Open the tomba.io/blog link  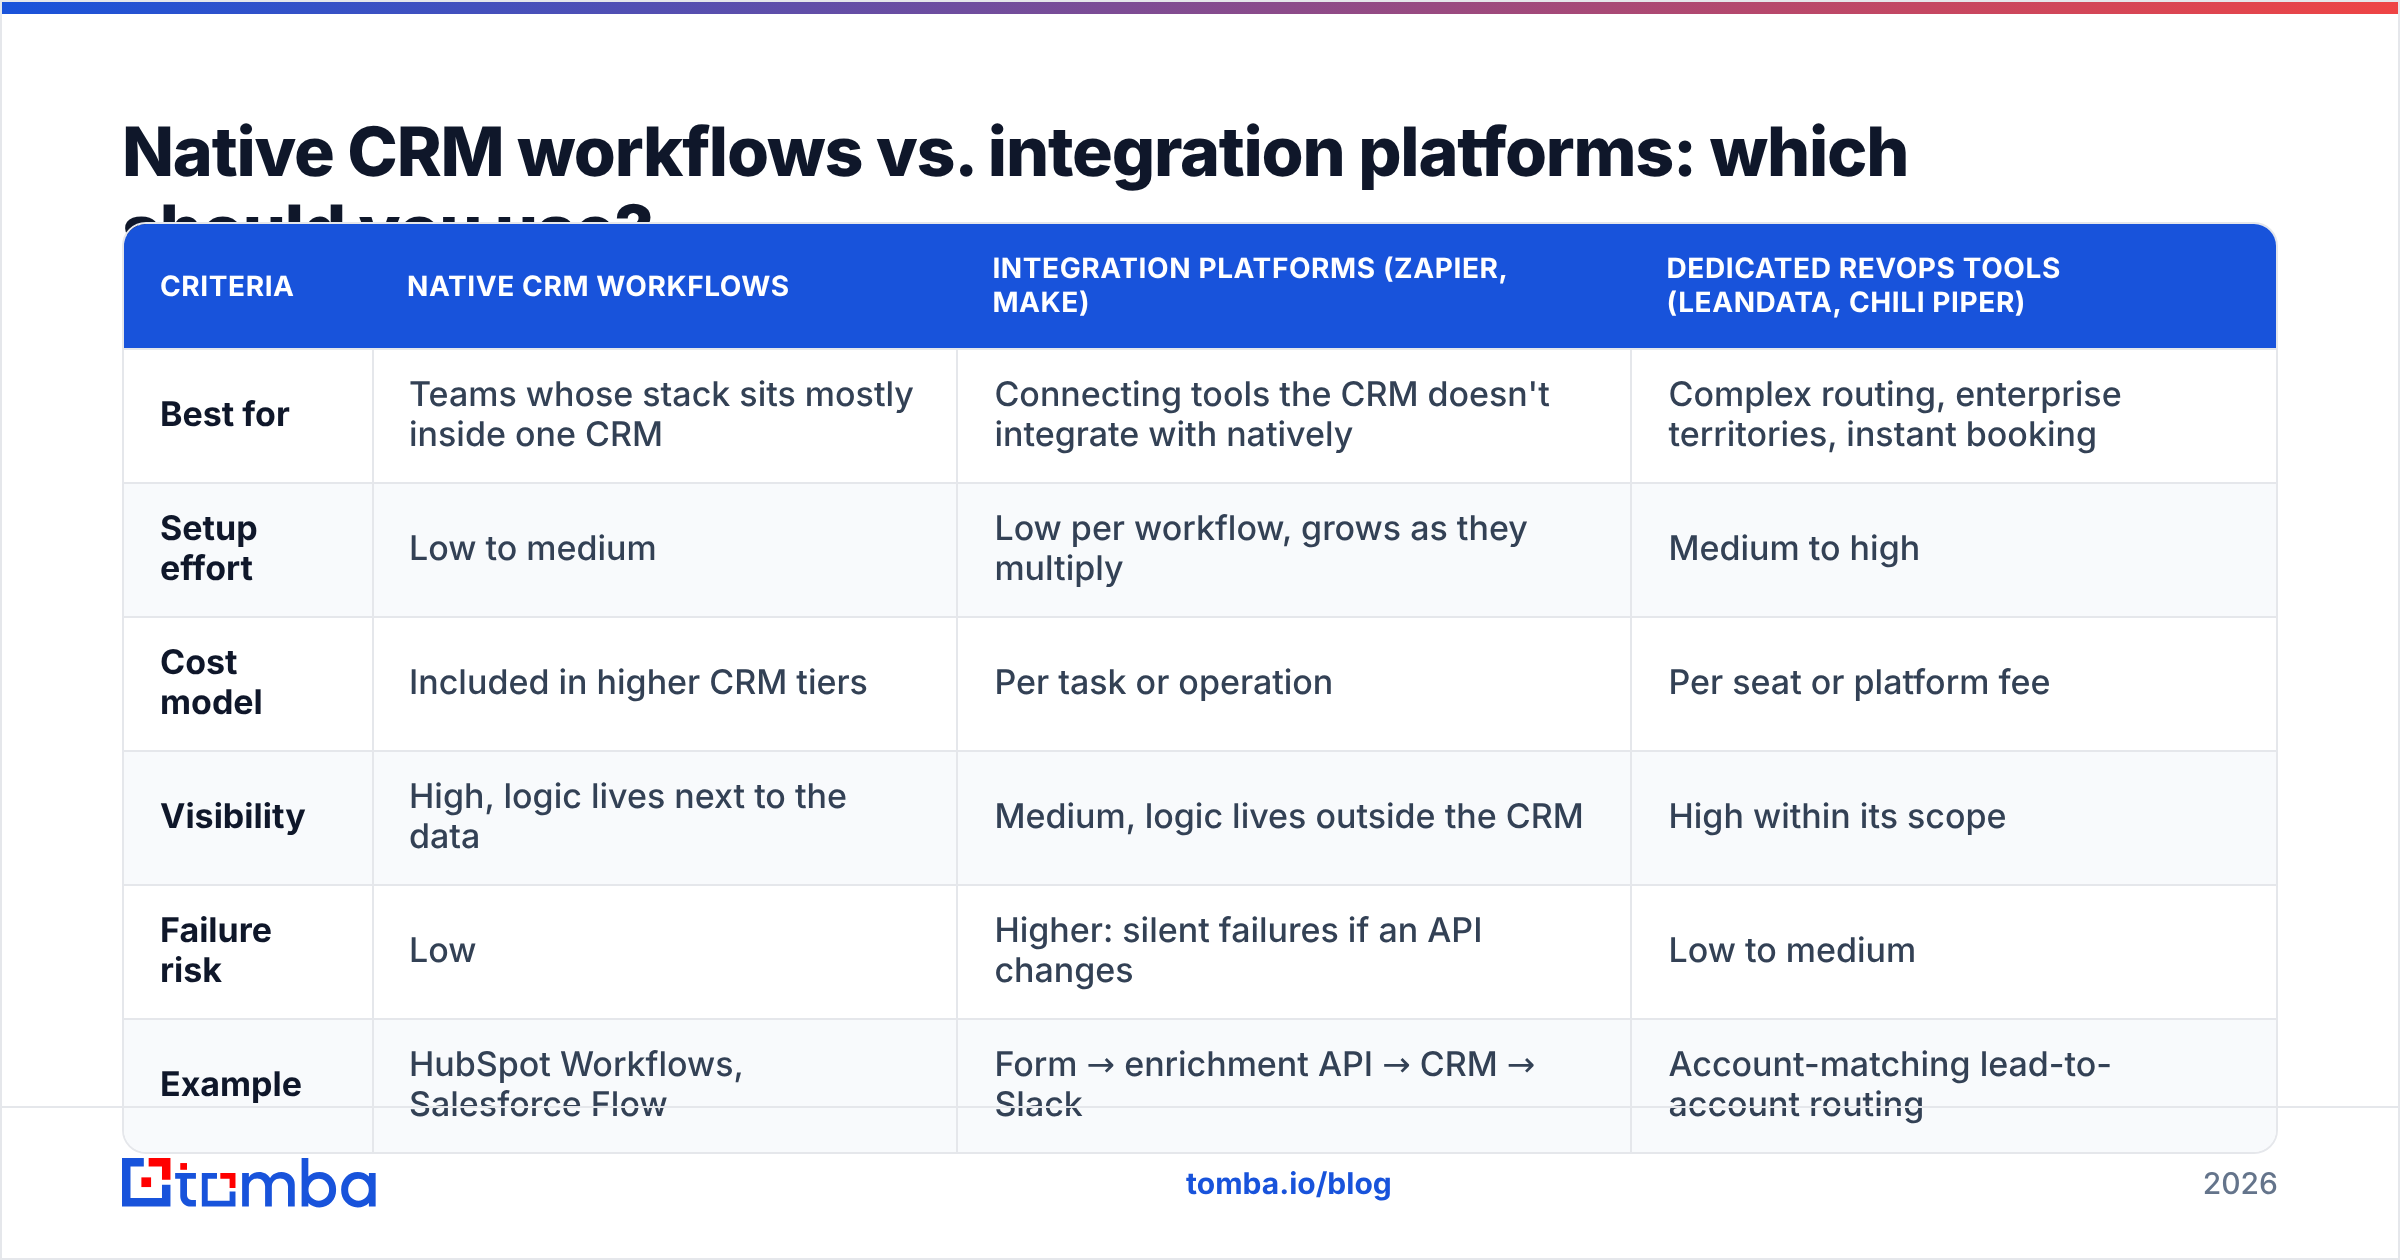[x=1288, y=1184]
